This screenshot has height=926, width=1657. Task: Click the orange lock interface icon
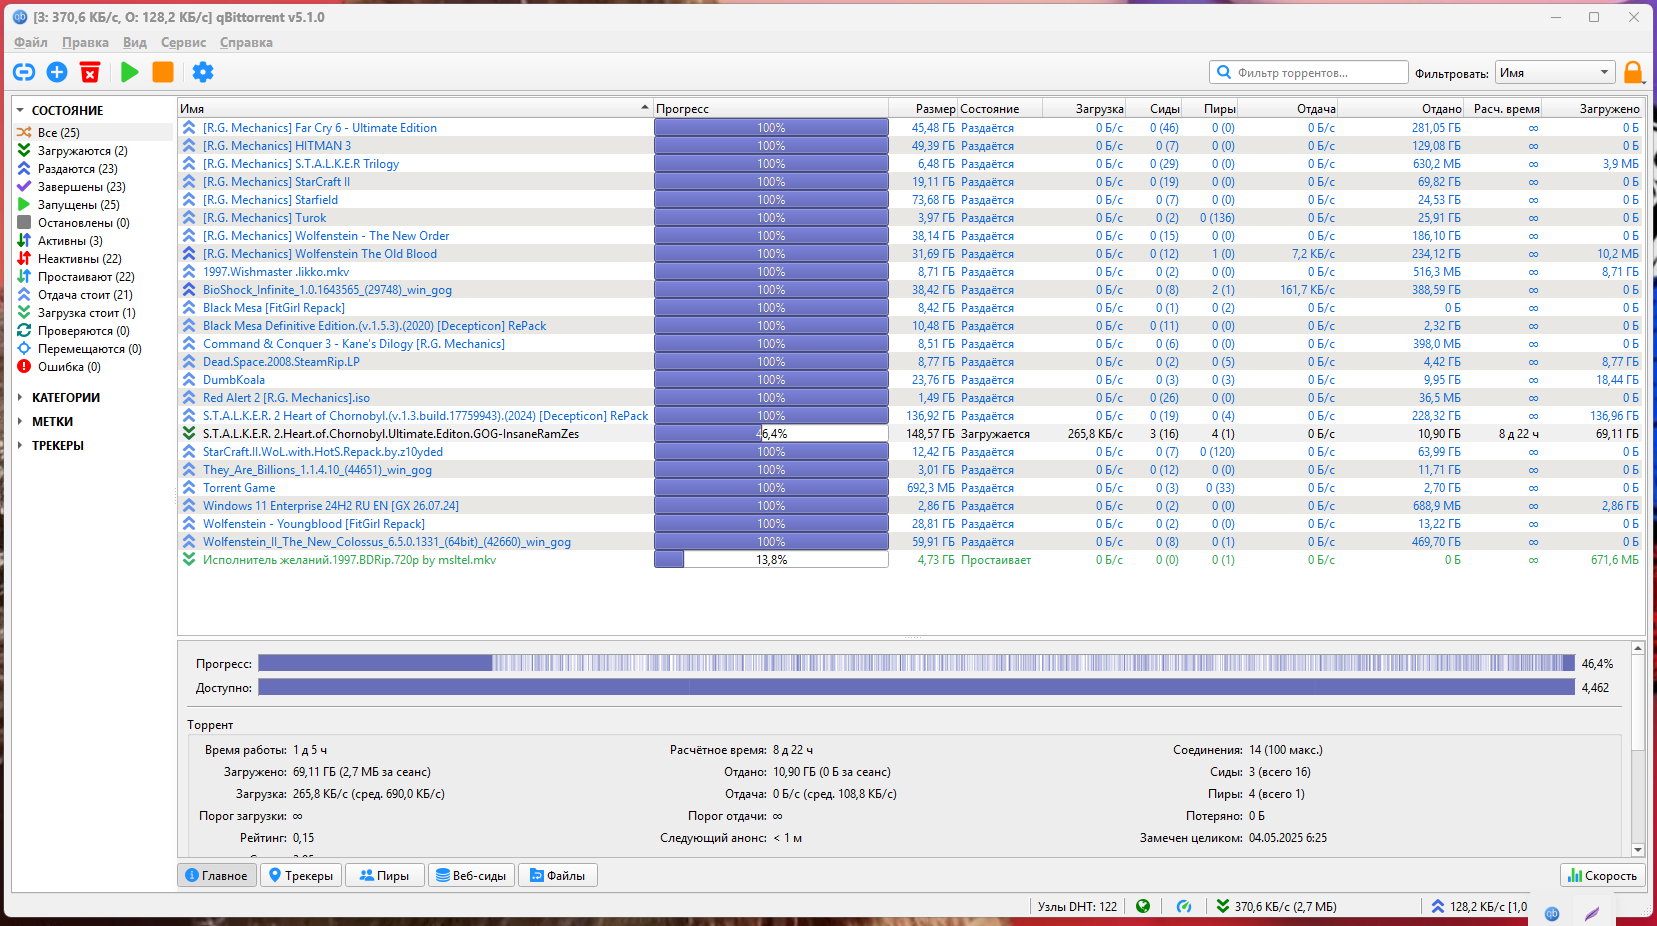pyautogui.click(x=1633, y=72)
